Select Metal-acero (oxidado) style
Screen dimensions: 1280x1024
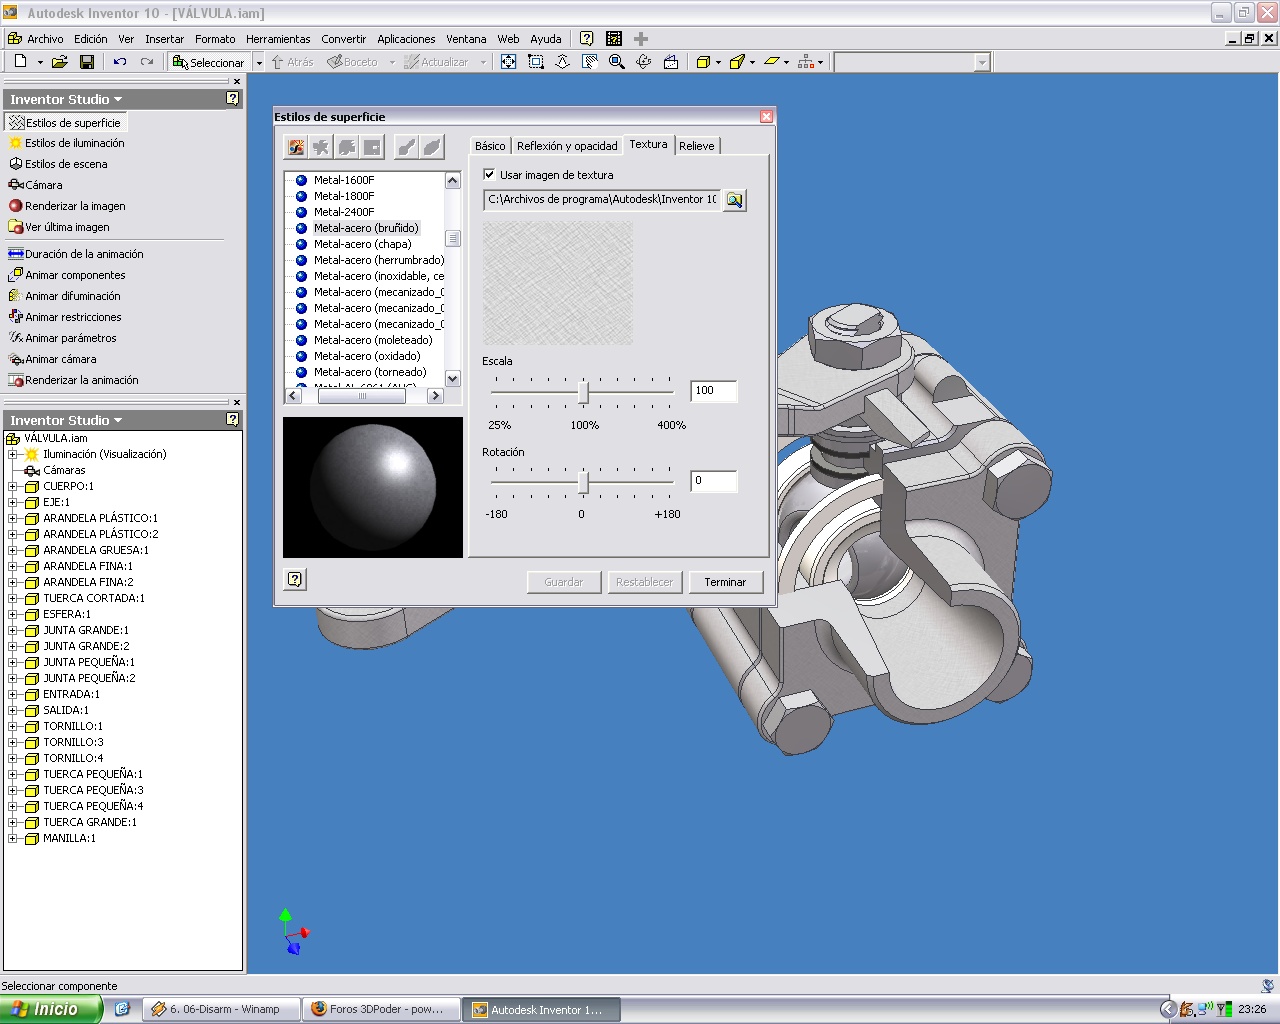367,356
